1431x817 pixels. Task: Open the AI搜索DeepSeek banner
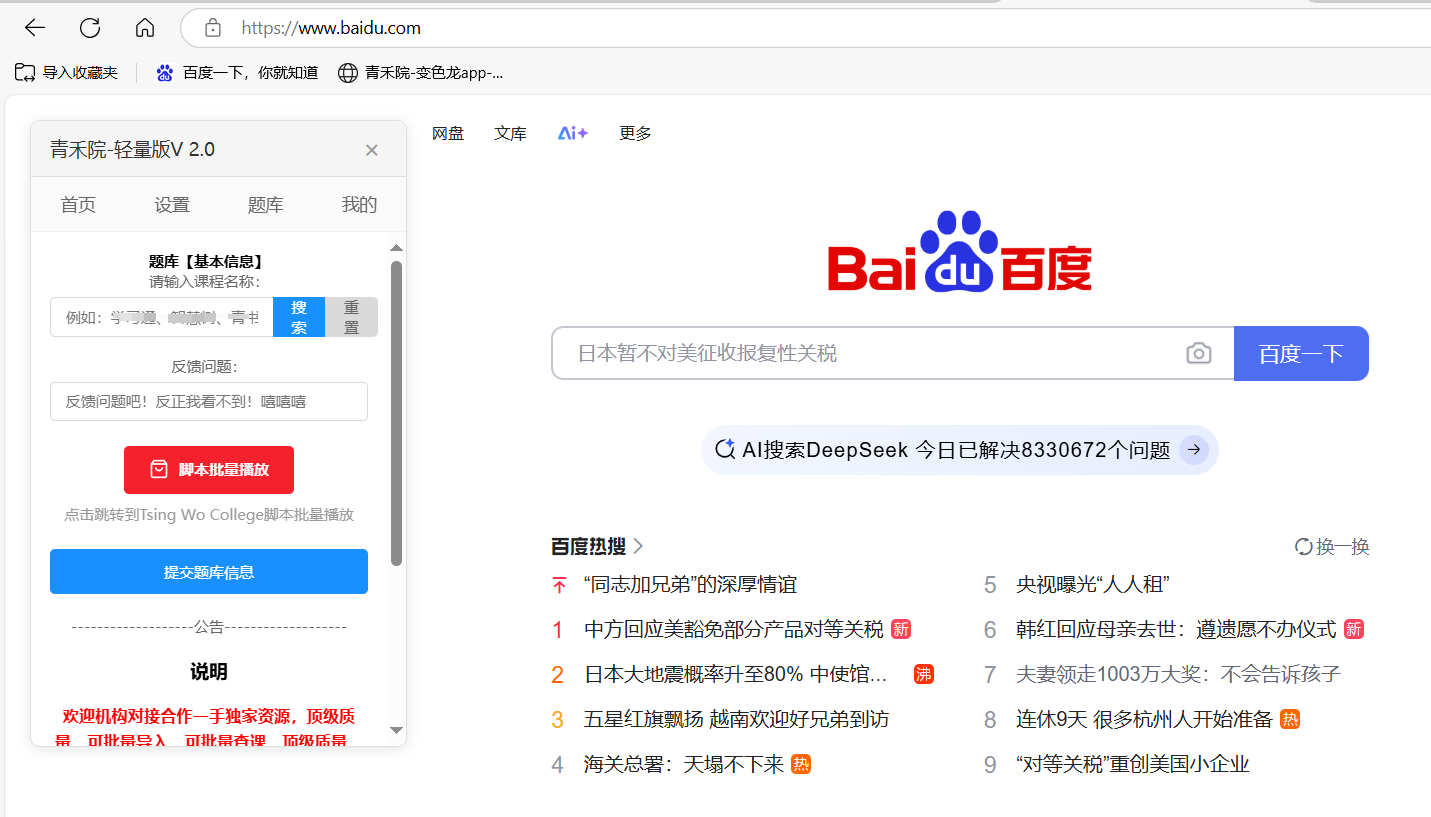click(960, 450)
